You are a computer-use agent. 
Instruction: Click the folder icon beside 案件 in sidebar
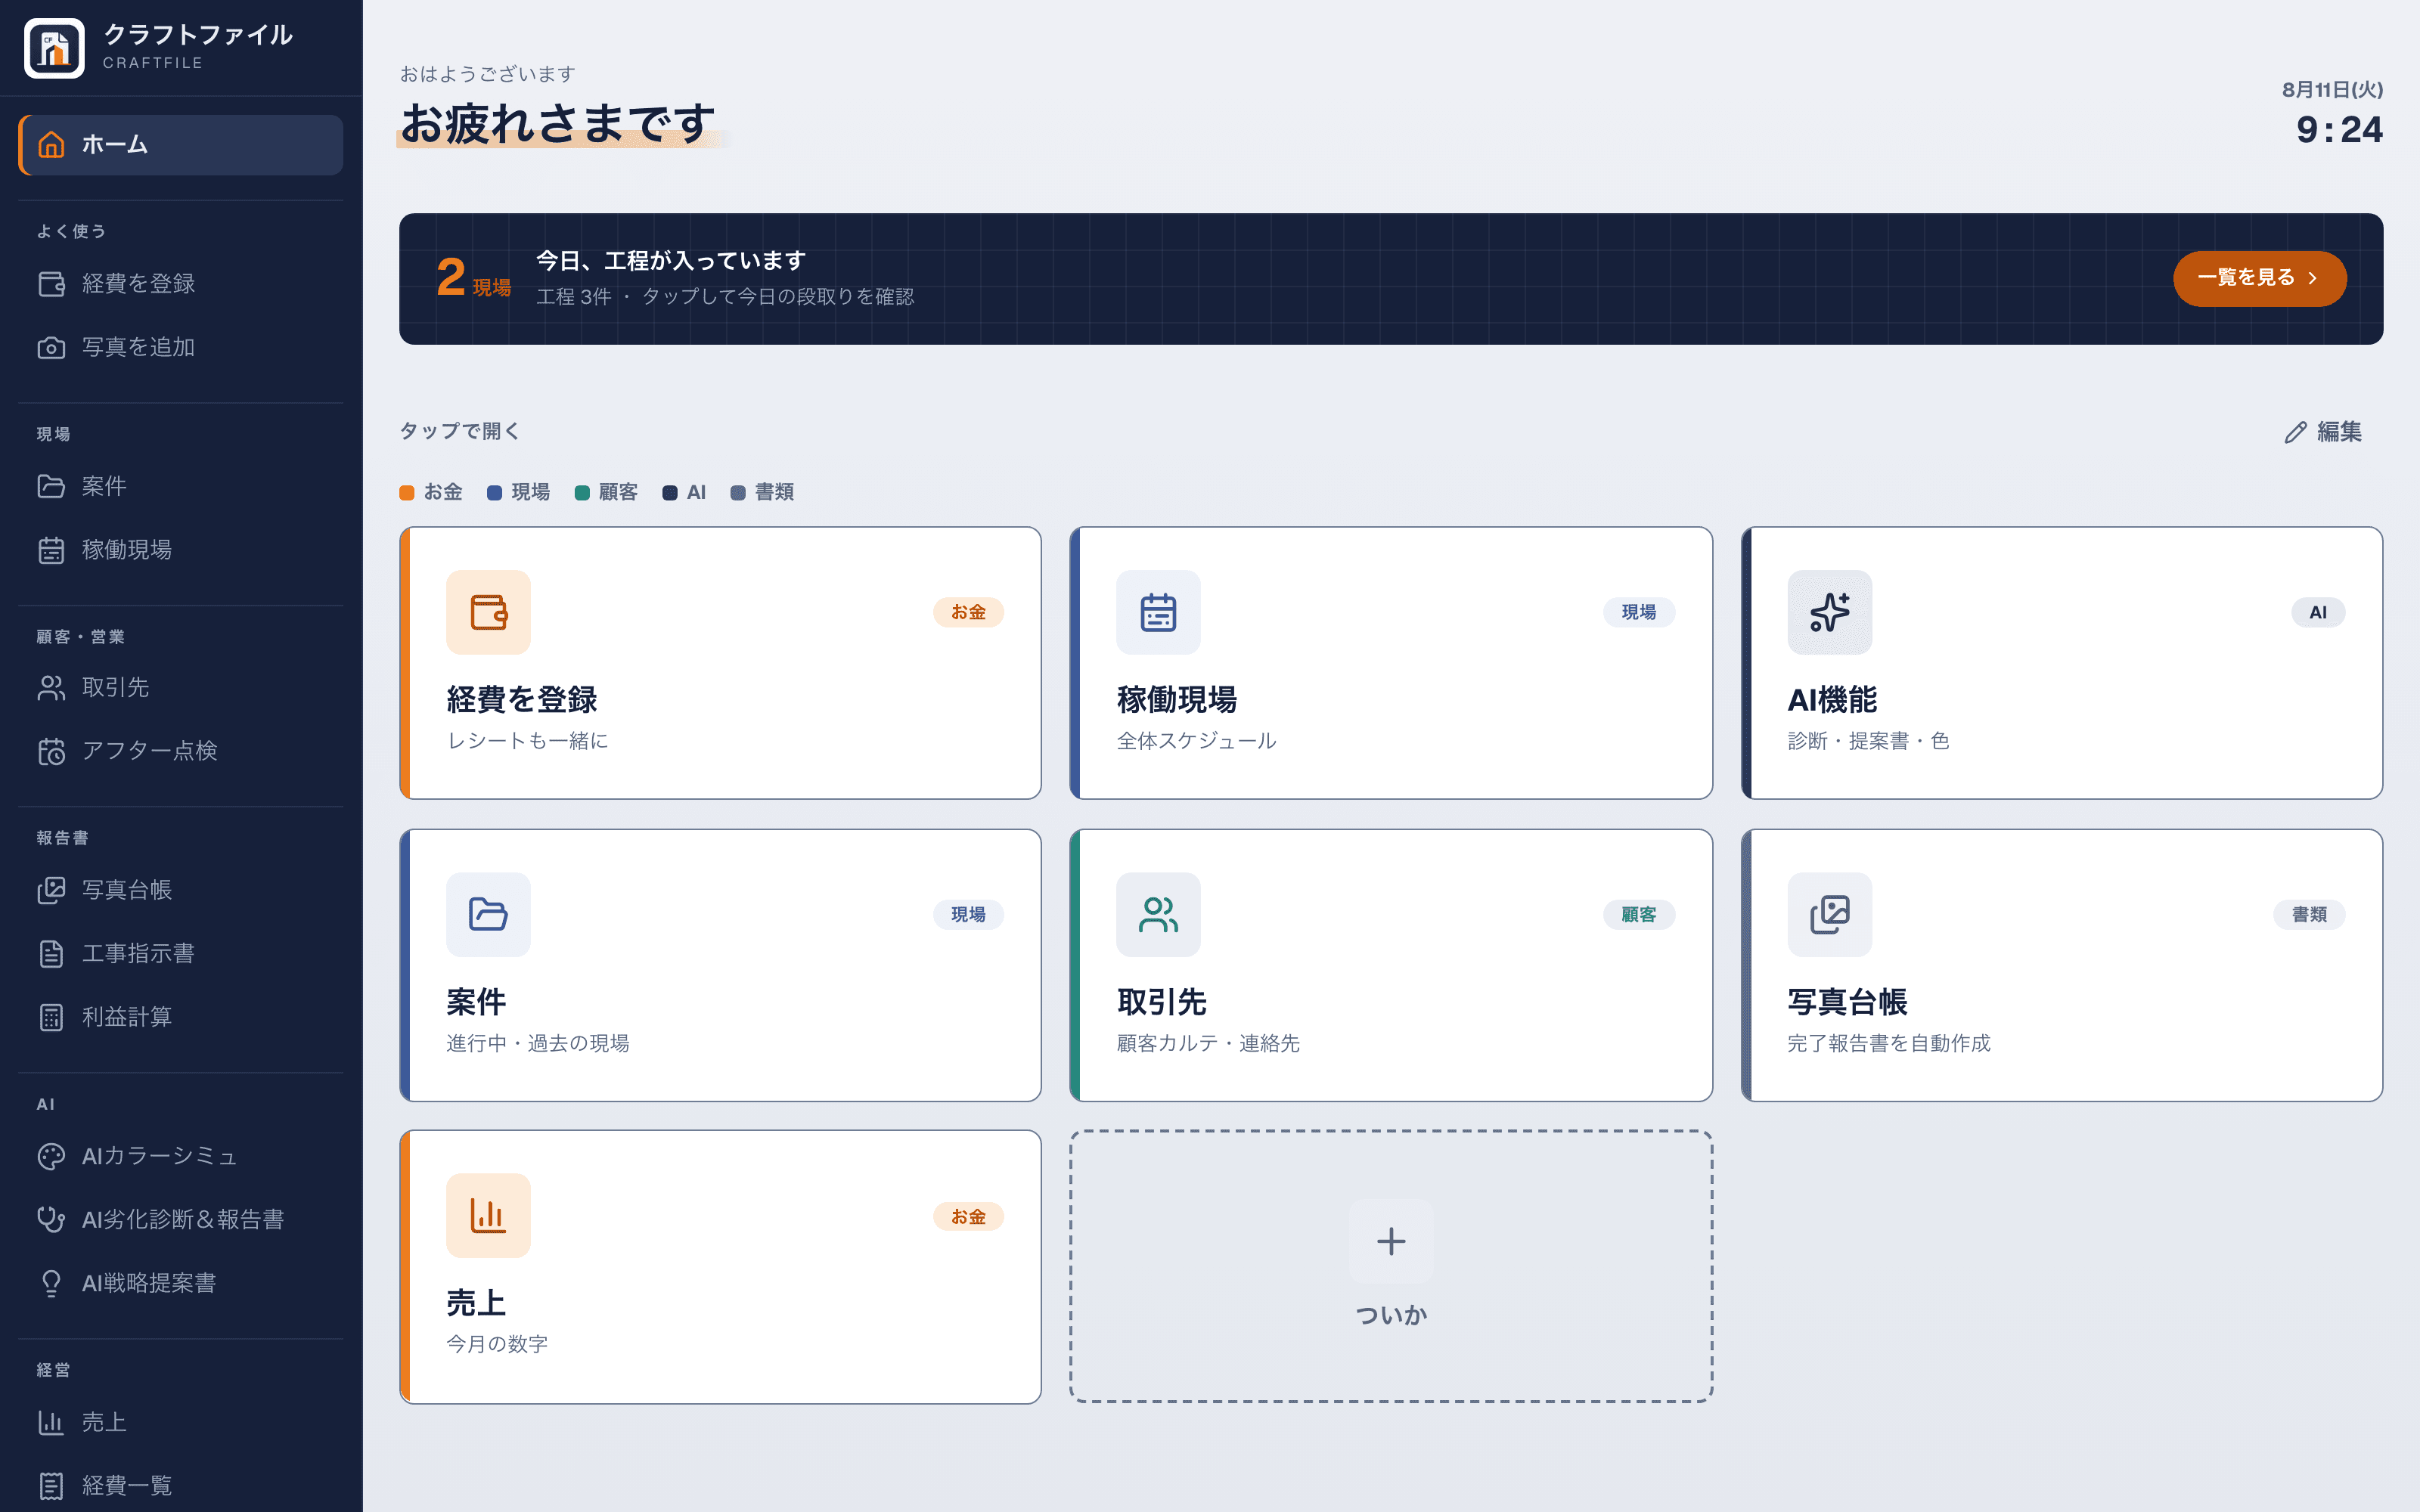51,486
